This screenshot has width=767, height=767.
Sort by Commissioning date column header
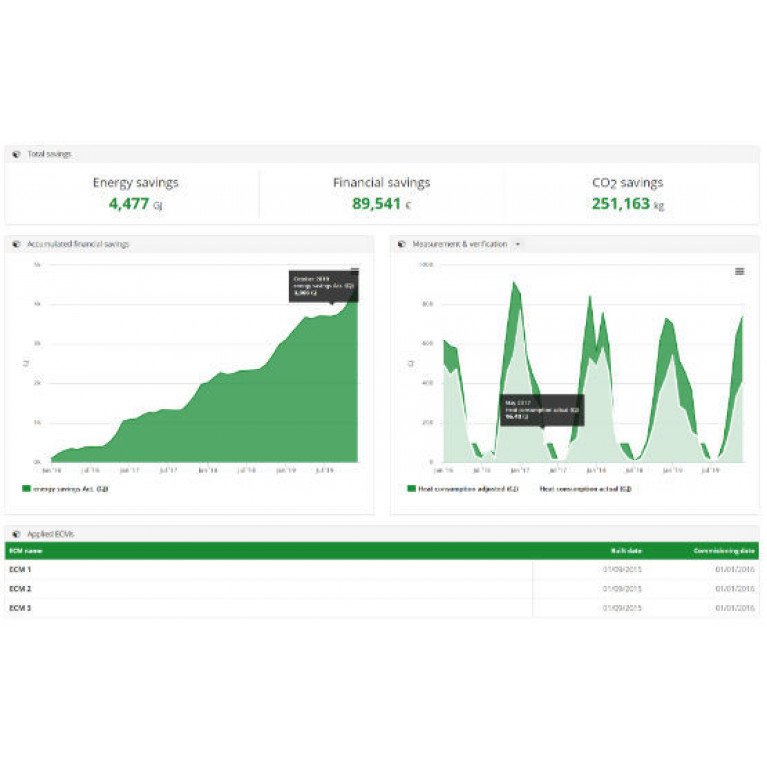tap(725, 551)
